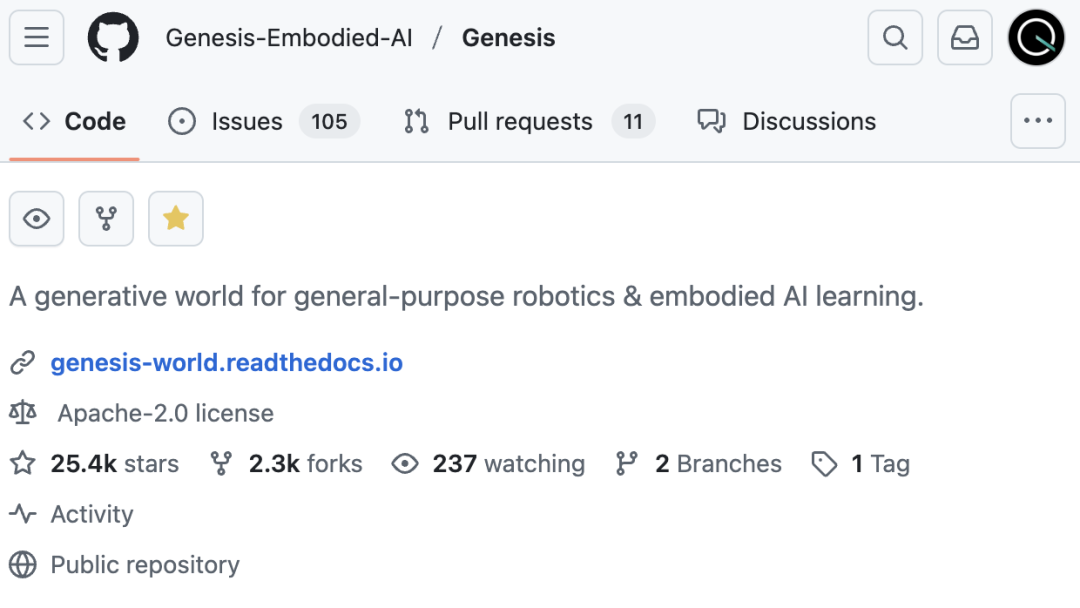Go to GitHub home via Octocat logo
The image size is (1080, 608).
pos(113,37)
